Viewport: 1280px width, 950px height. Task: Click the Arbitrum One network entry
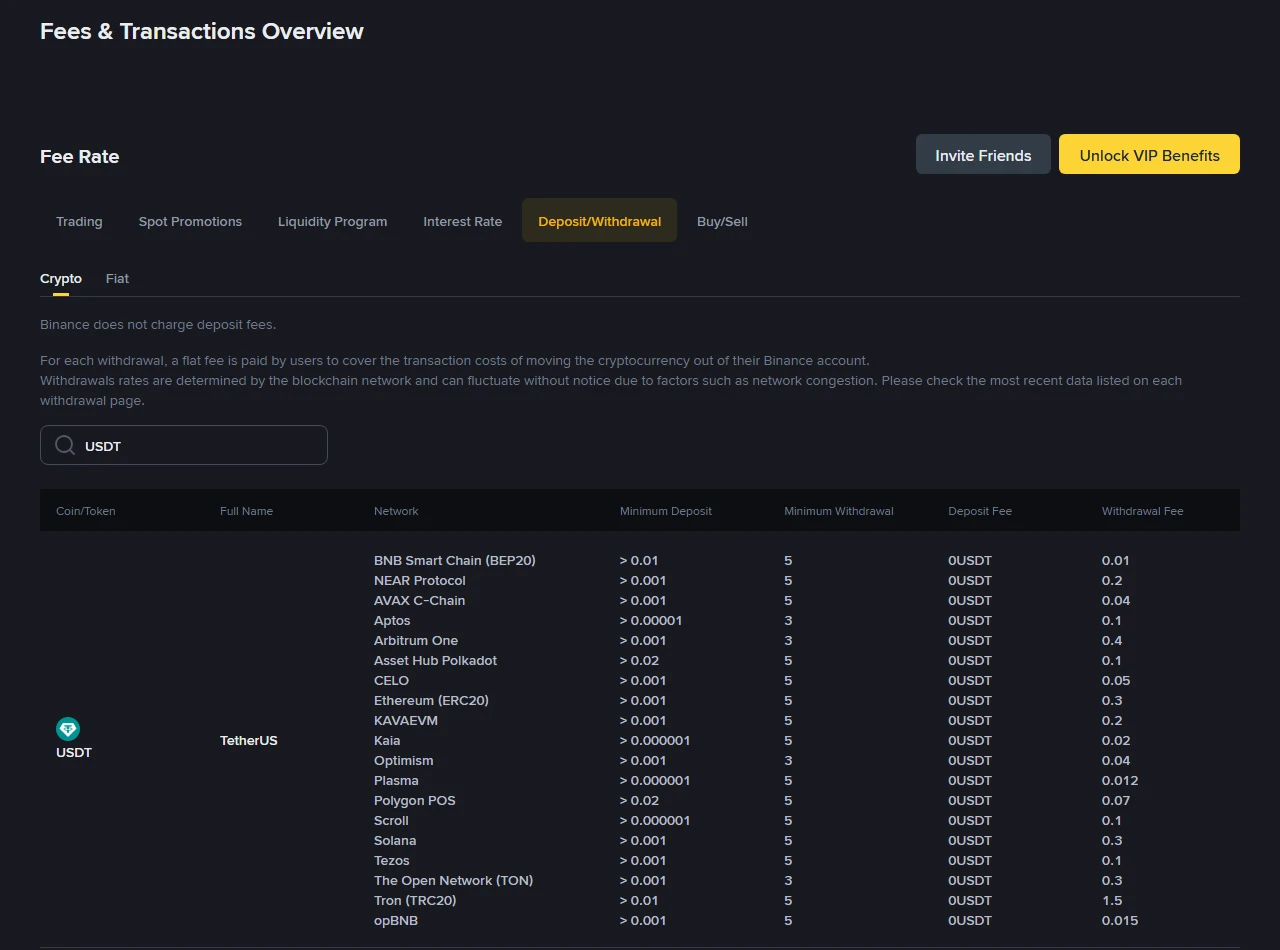click(416, 641)
